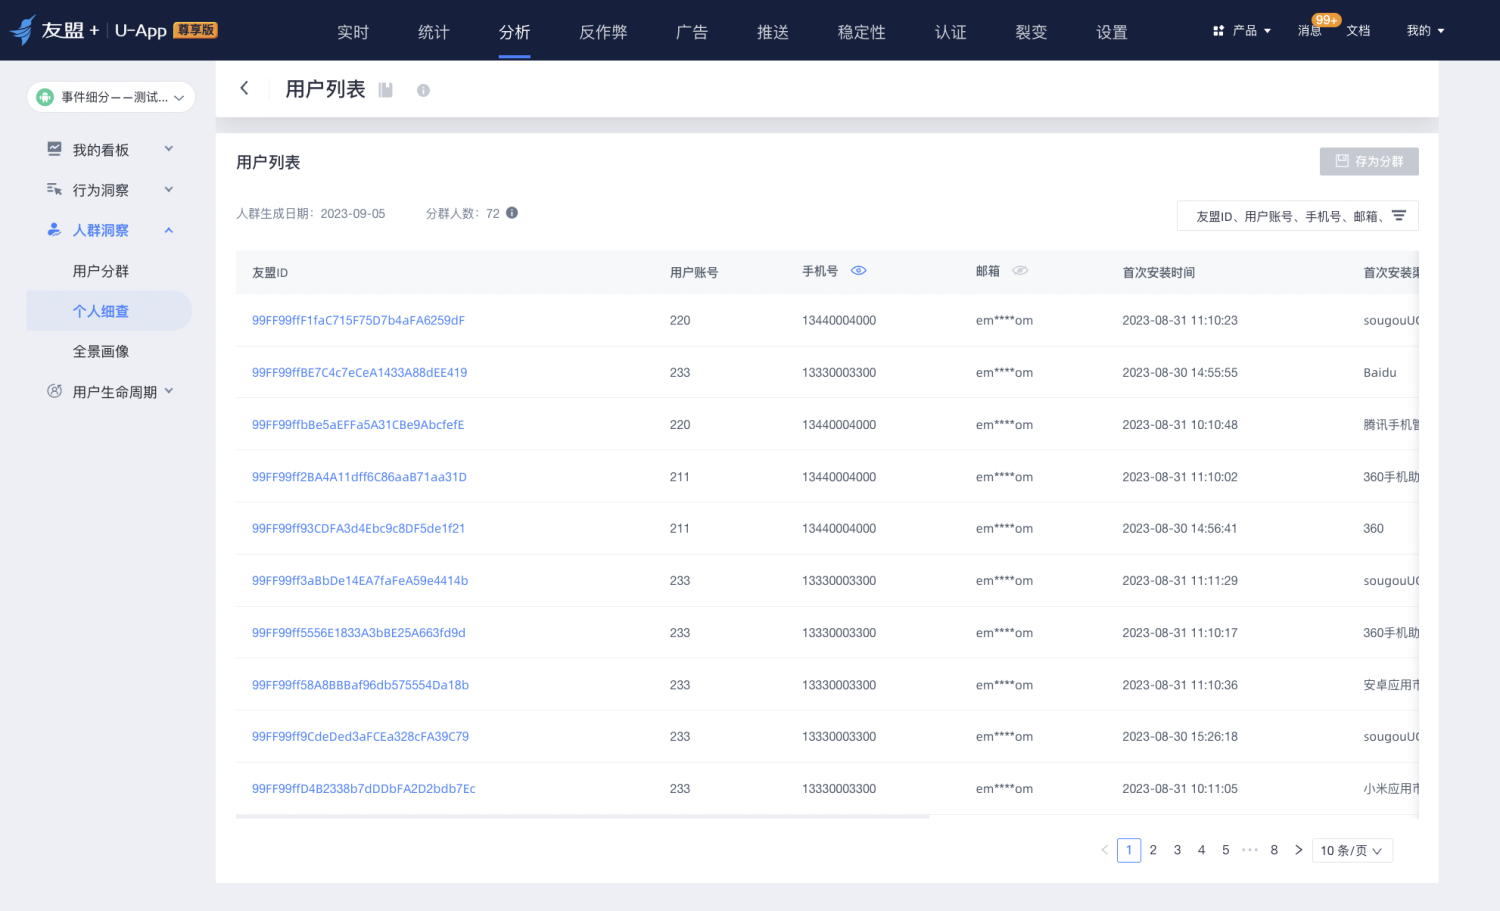Open user 99FF99ff3aBbDe14EA7faFeA59e4414b
Screen dimensions: 1500x911
pyautogui.click(x=360, y=580)
